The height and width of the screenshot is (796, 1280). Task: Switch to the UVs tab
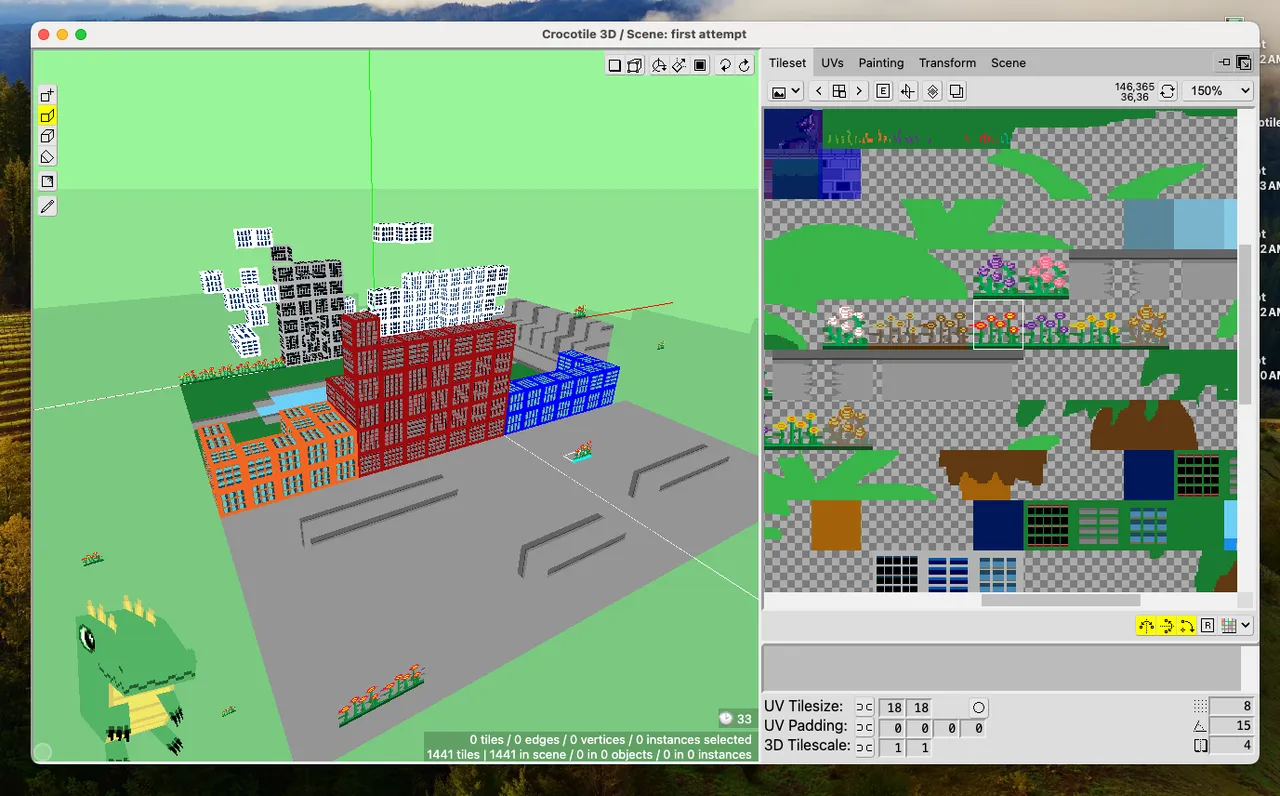pyautogui.click(x=832, y=62)
